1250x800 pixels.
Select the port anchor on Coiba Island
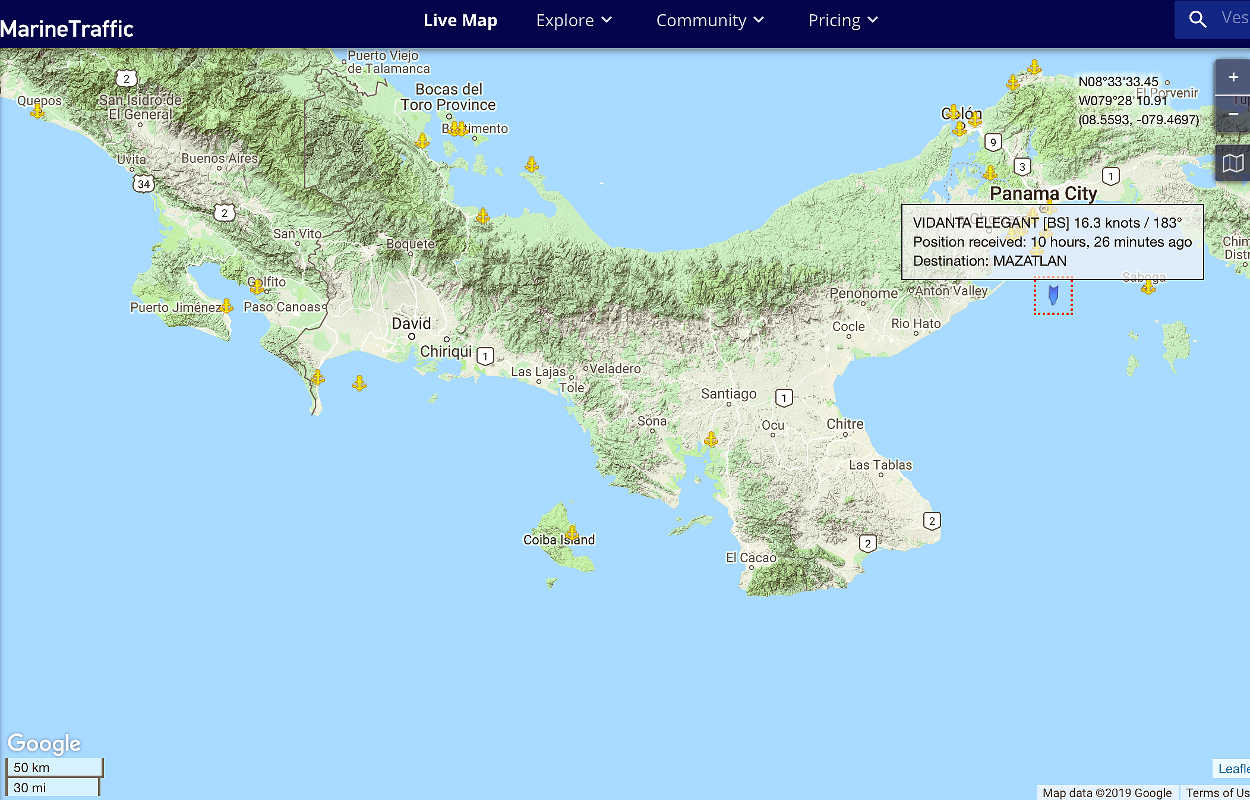pos(572,533)
